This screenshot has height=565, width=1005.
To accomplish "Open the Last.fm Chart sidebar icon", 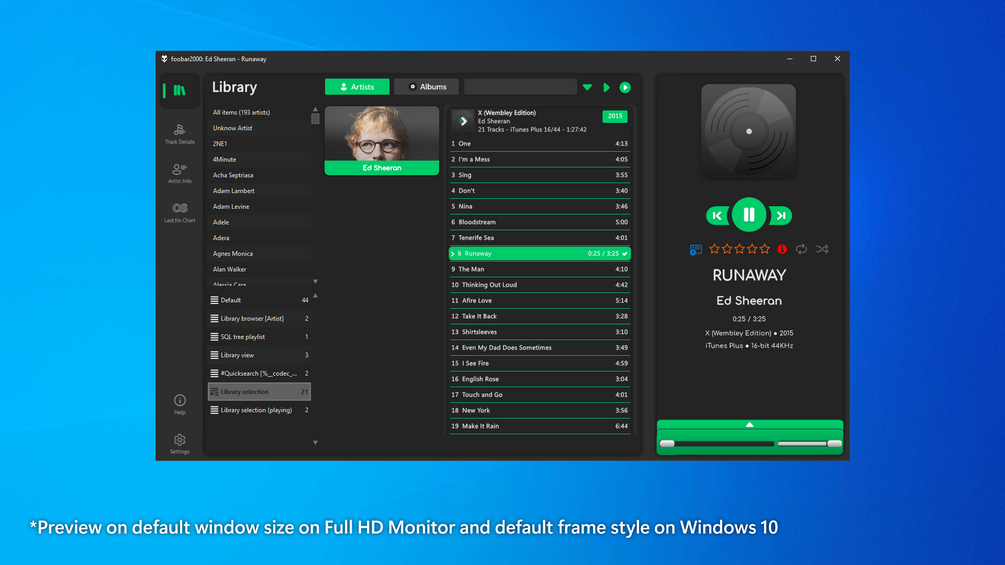I will pyautogui.click(x=179, y=212).
